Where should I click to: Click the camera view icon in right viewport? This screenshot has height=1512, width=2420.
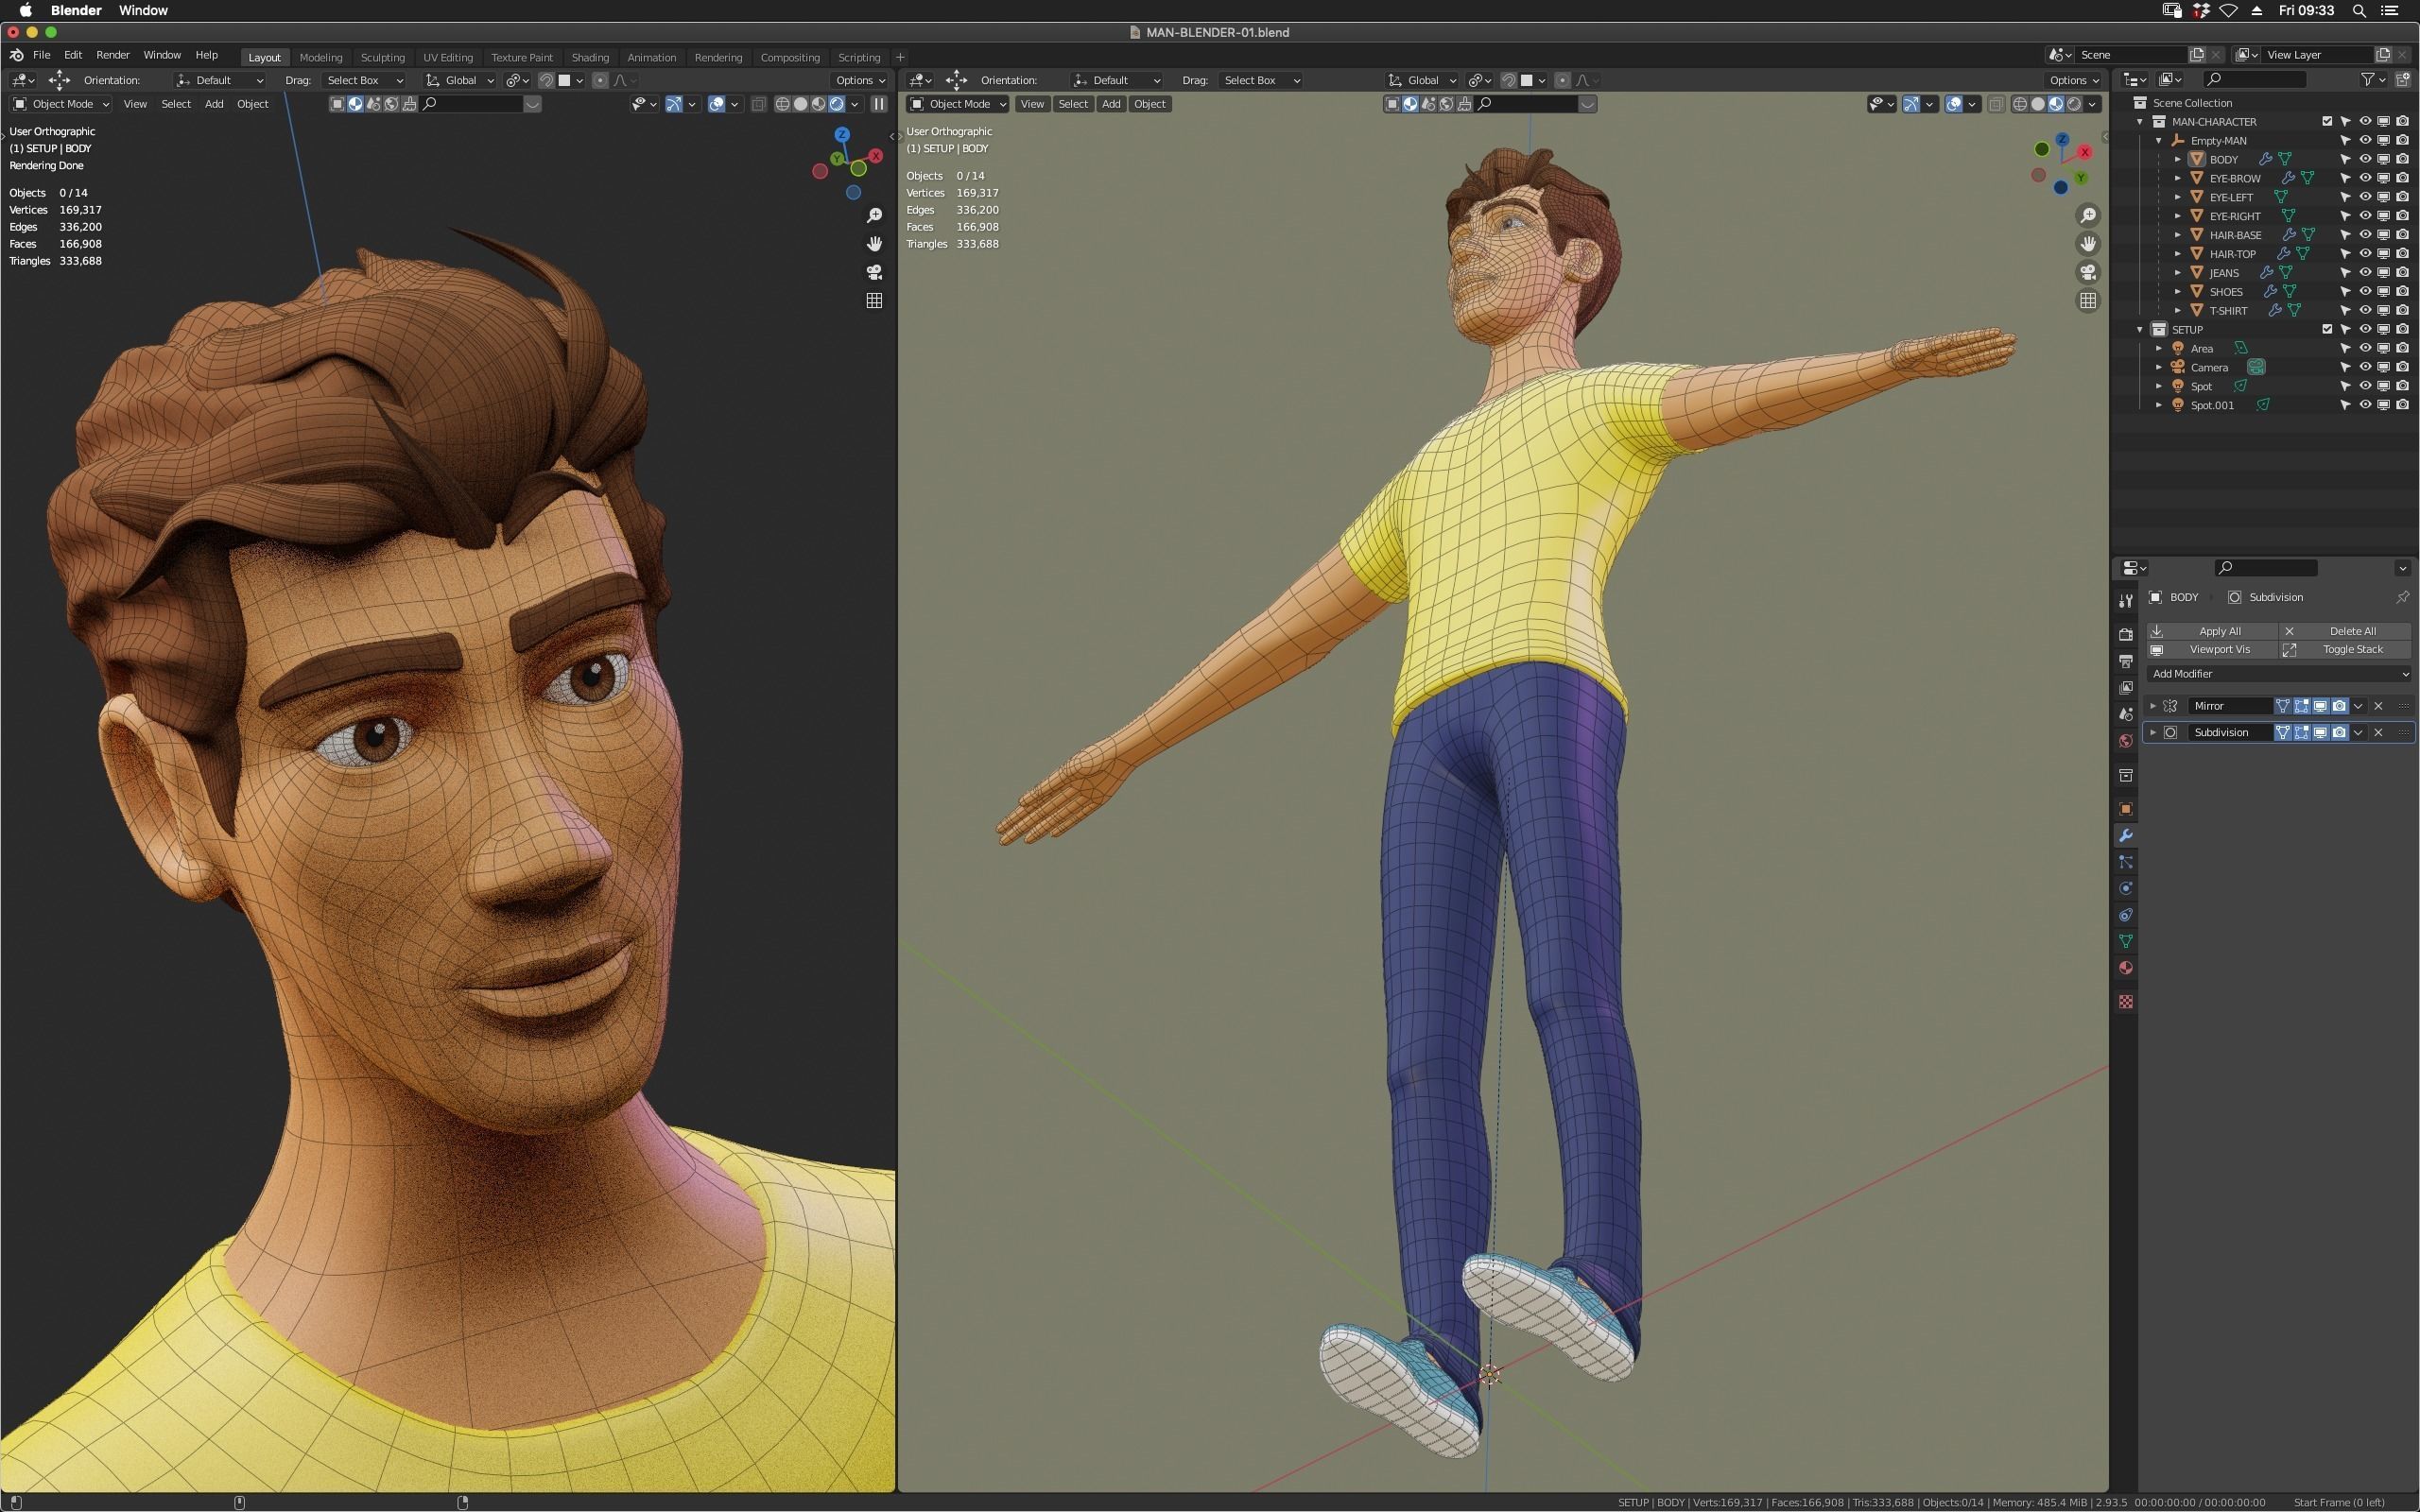tap(2088, 272)
